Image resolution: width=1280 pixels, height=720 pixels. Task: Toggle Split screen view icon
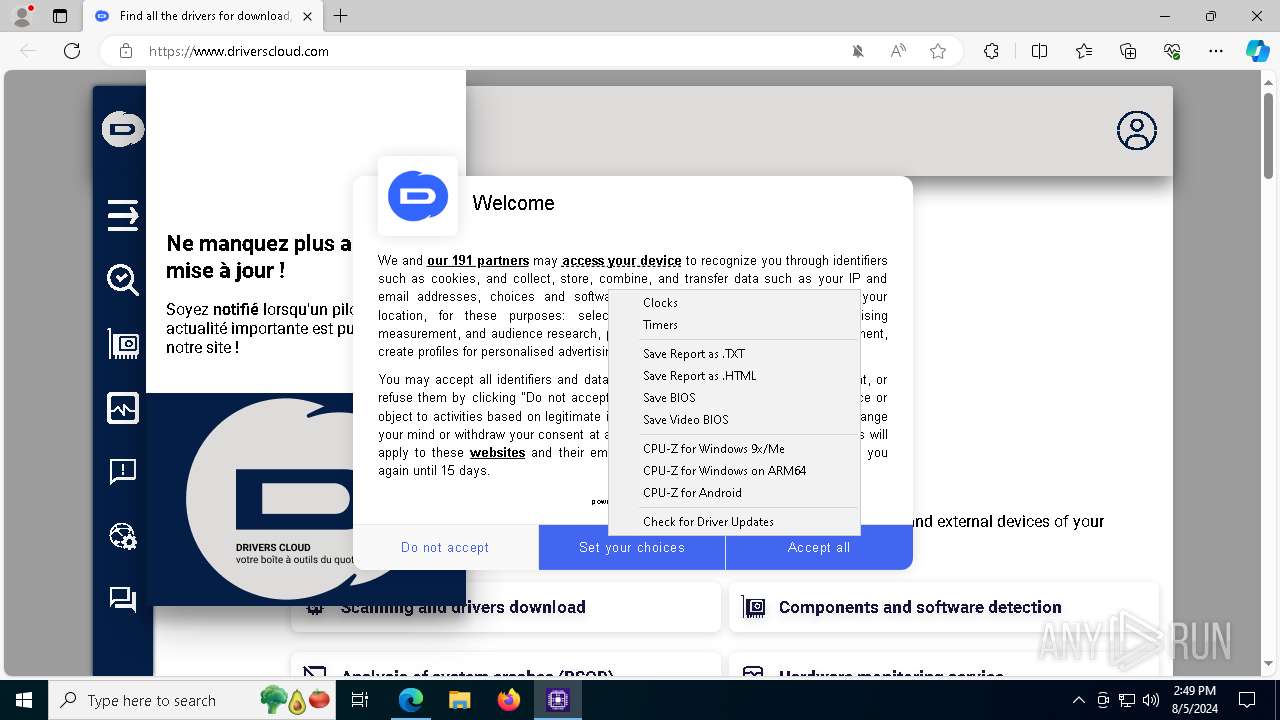coord(1039,51)
